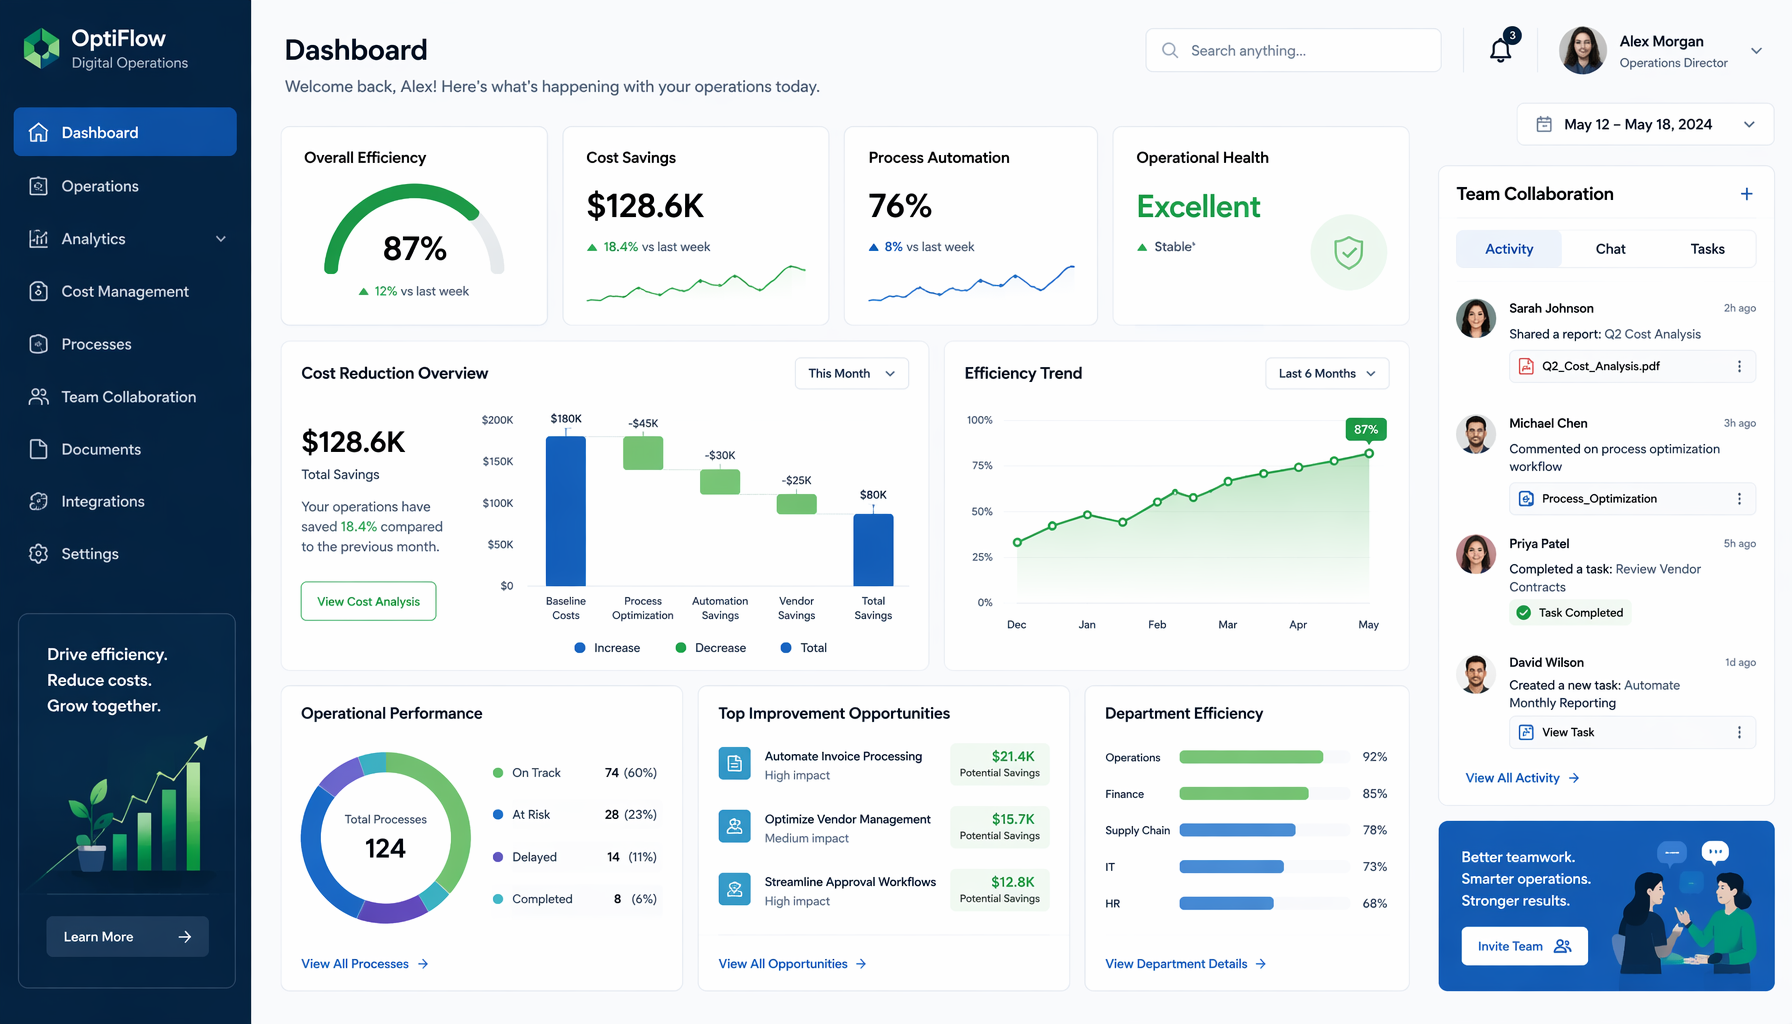Open options menu beside View Task
1792x1024 pixels.
coord(1739,732)
